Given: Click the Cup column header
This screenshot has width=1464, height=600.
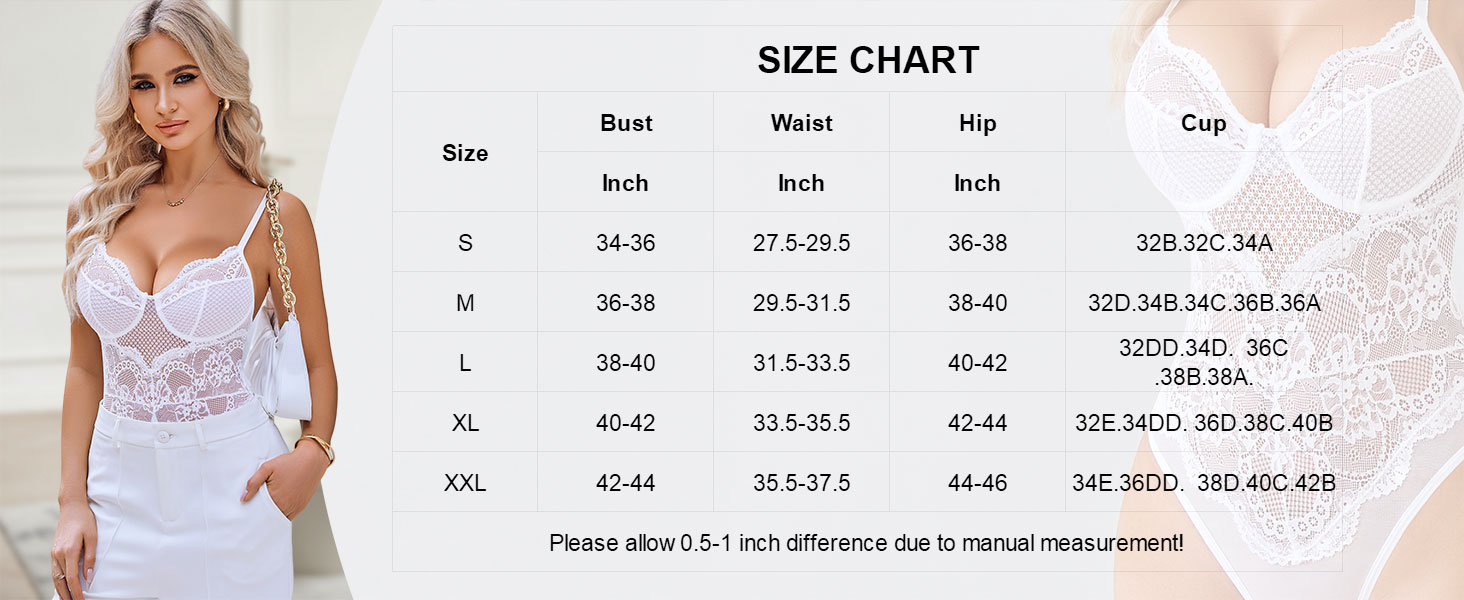Looking at the screenshot, I should [x=1203, y=123].
